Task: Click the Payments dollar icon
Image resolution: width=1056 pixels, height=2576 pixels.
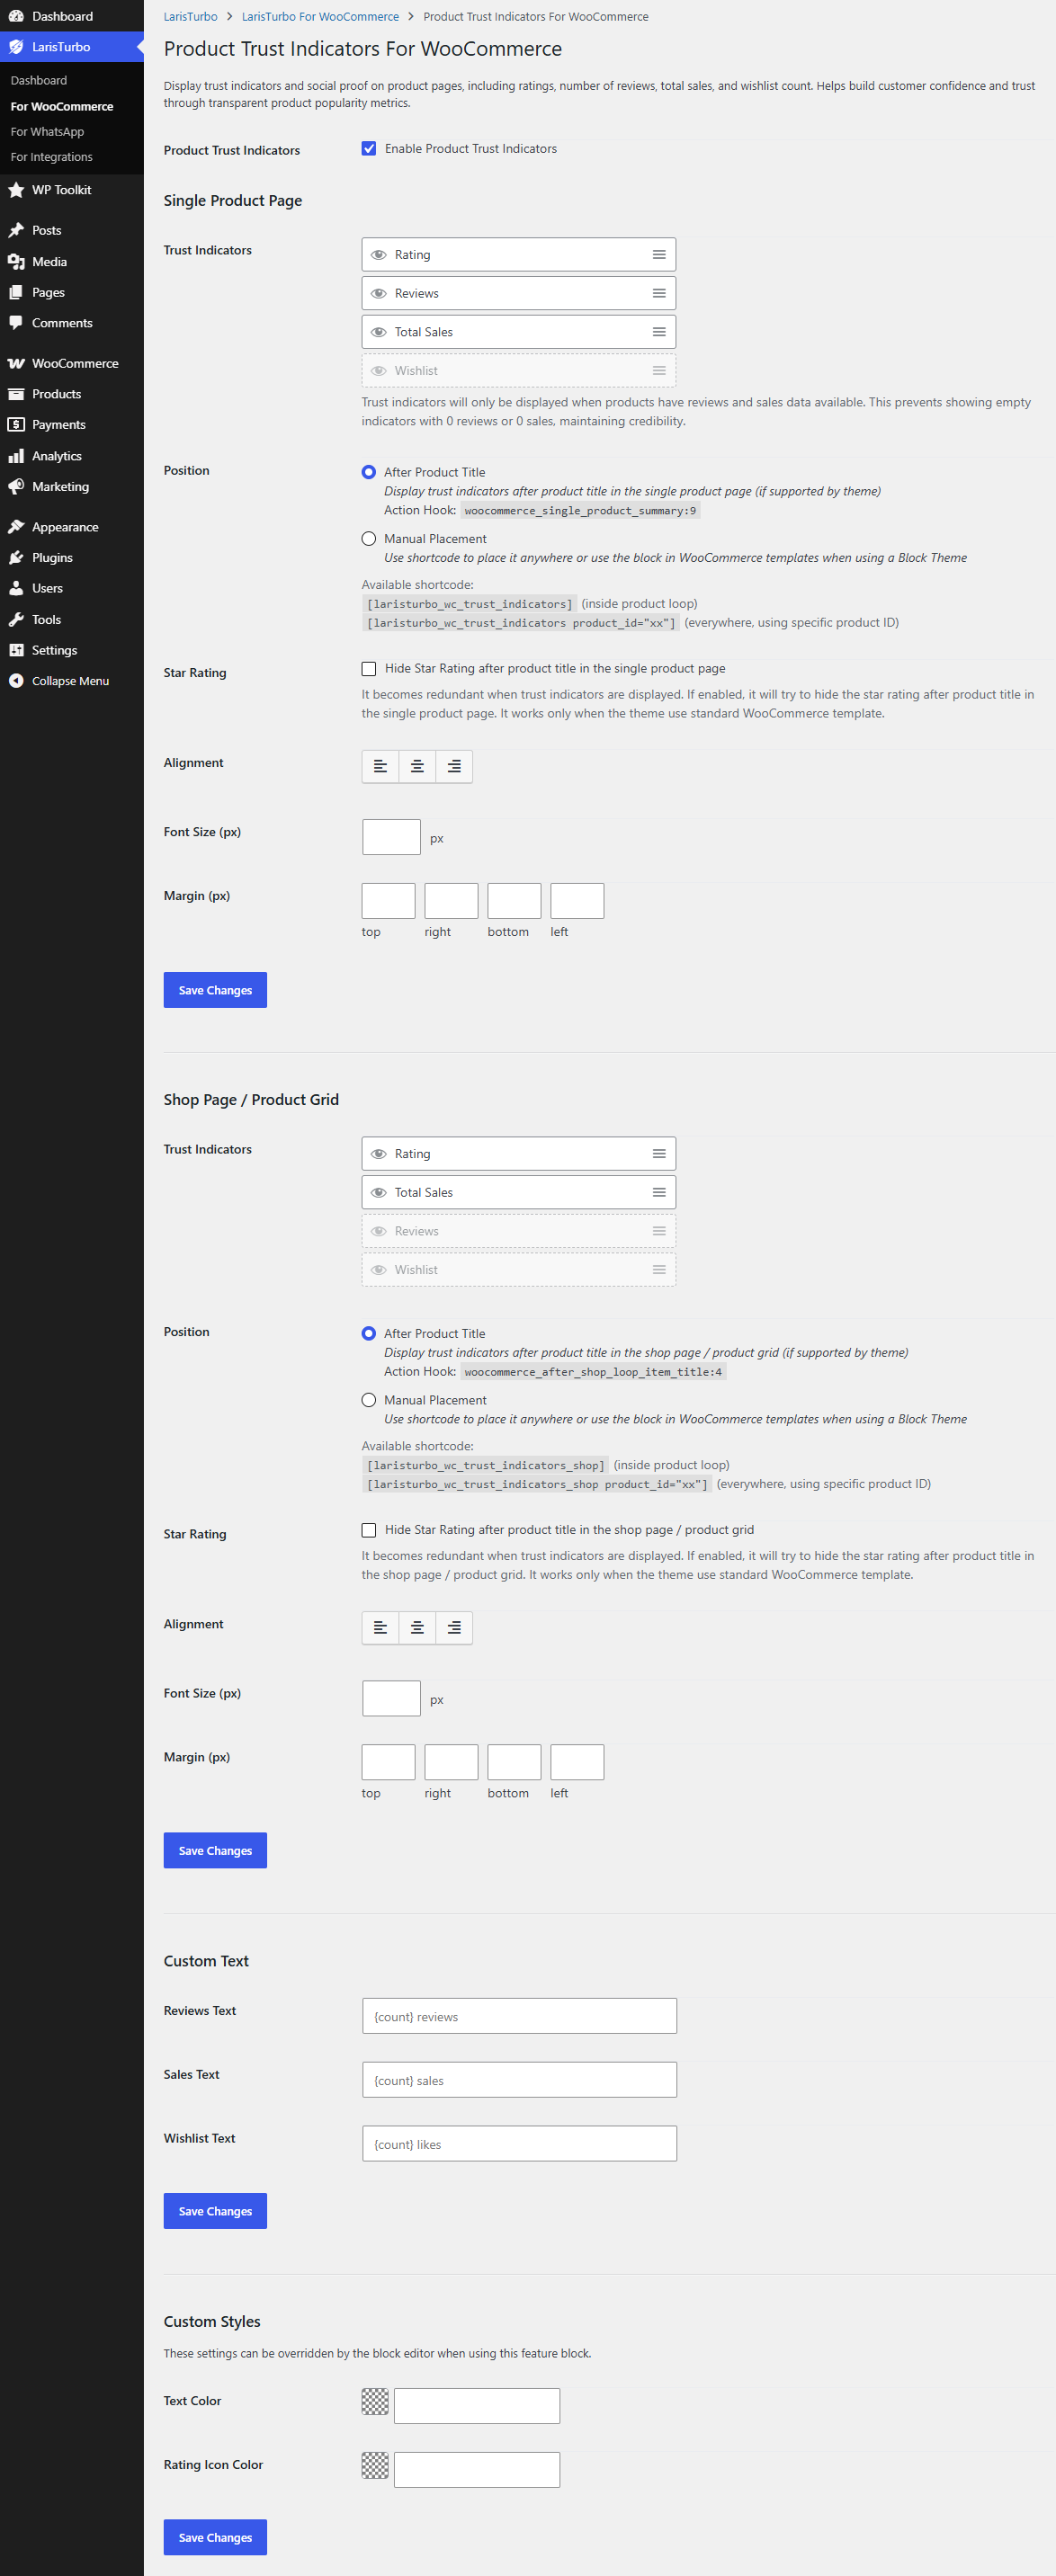Action: [16, 425]
